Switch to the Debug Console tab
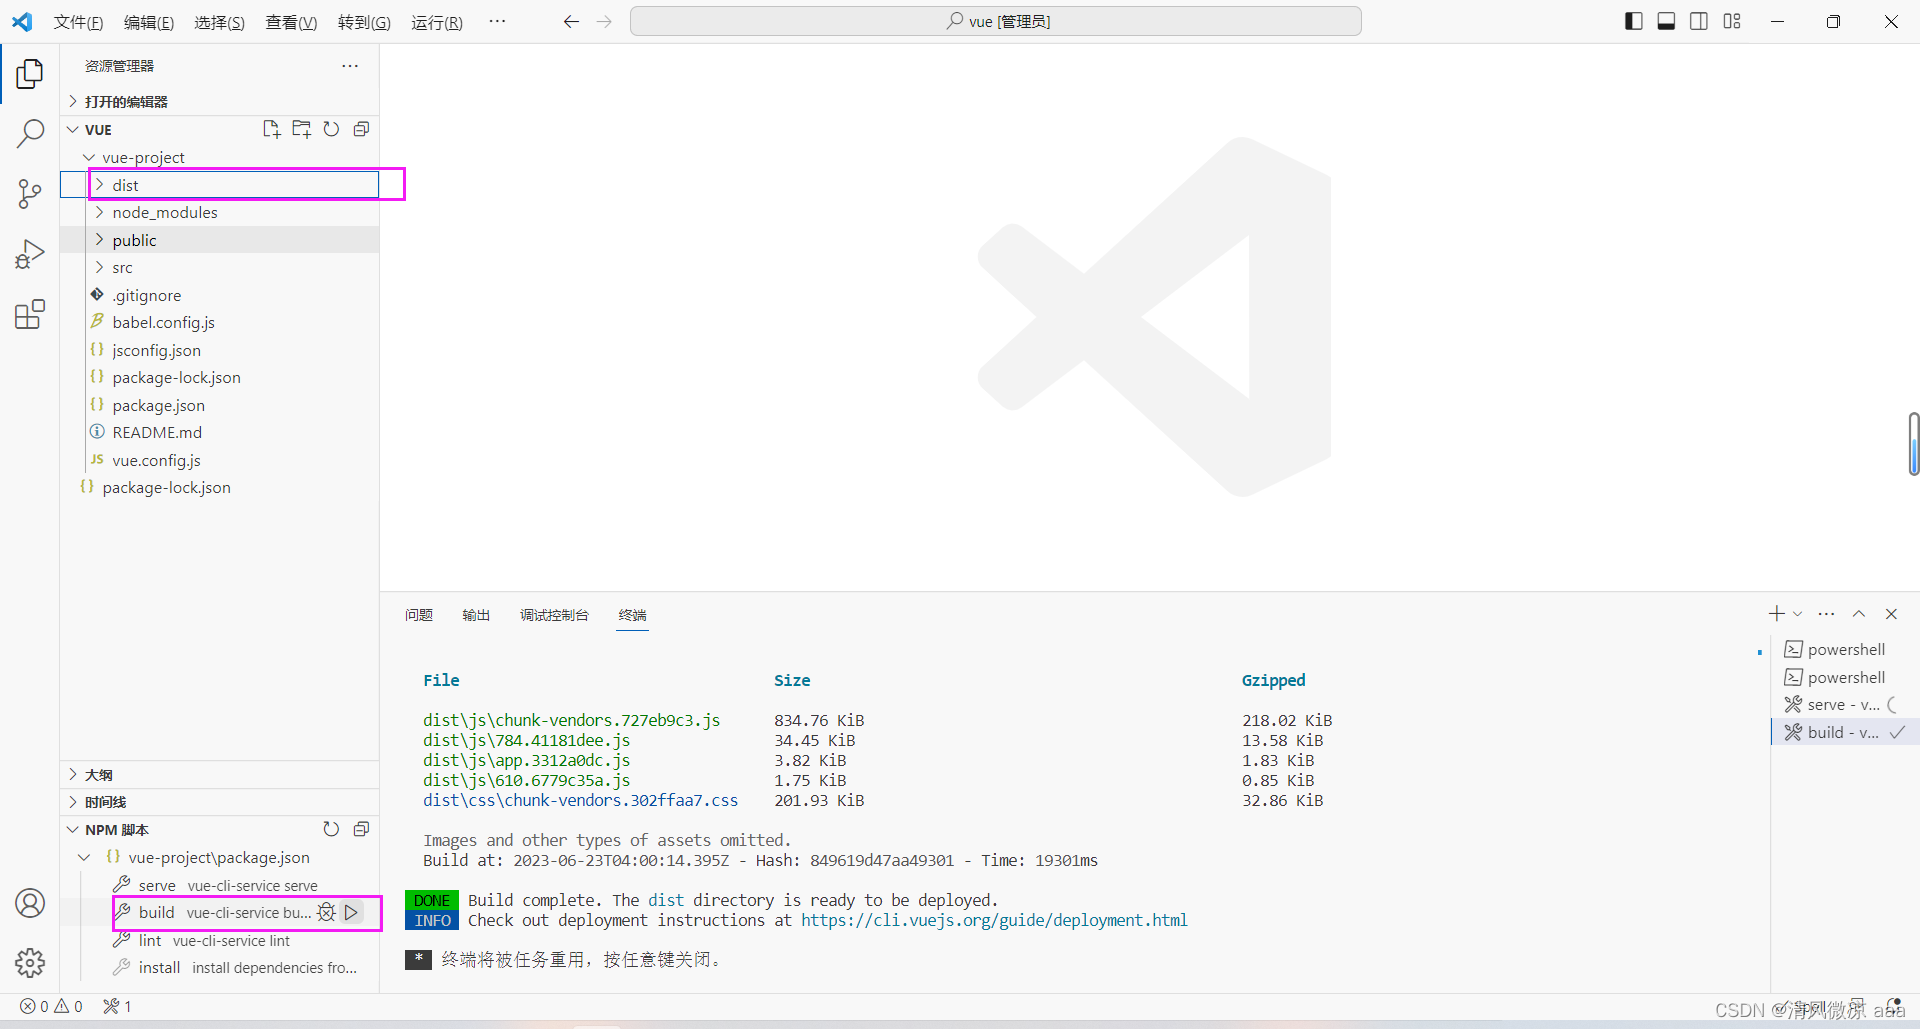The width and height of the screenshot is (1920, 1029). [554, 615]
